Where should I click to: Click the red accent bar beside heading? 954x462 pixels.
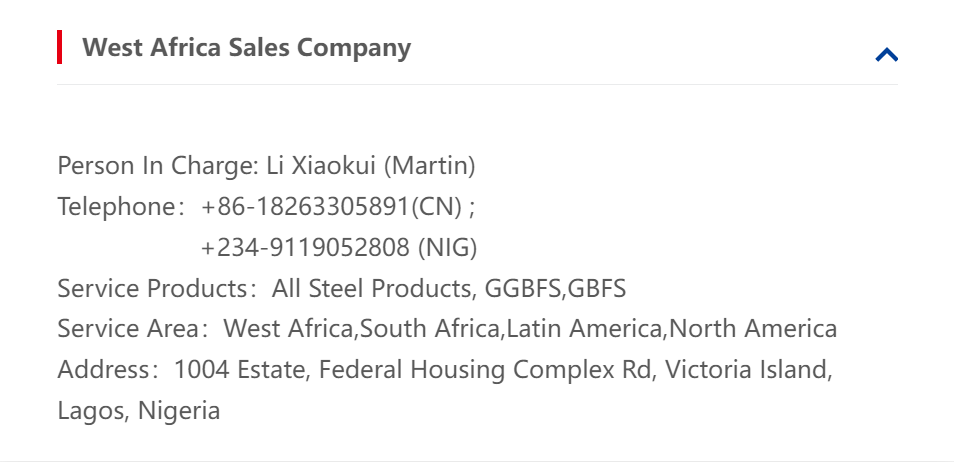60,47
